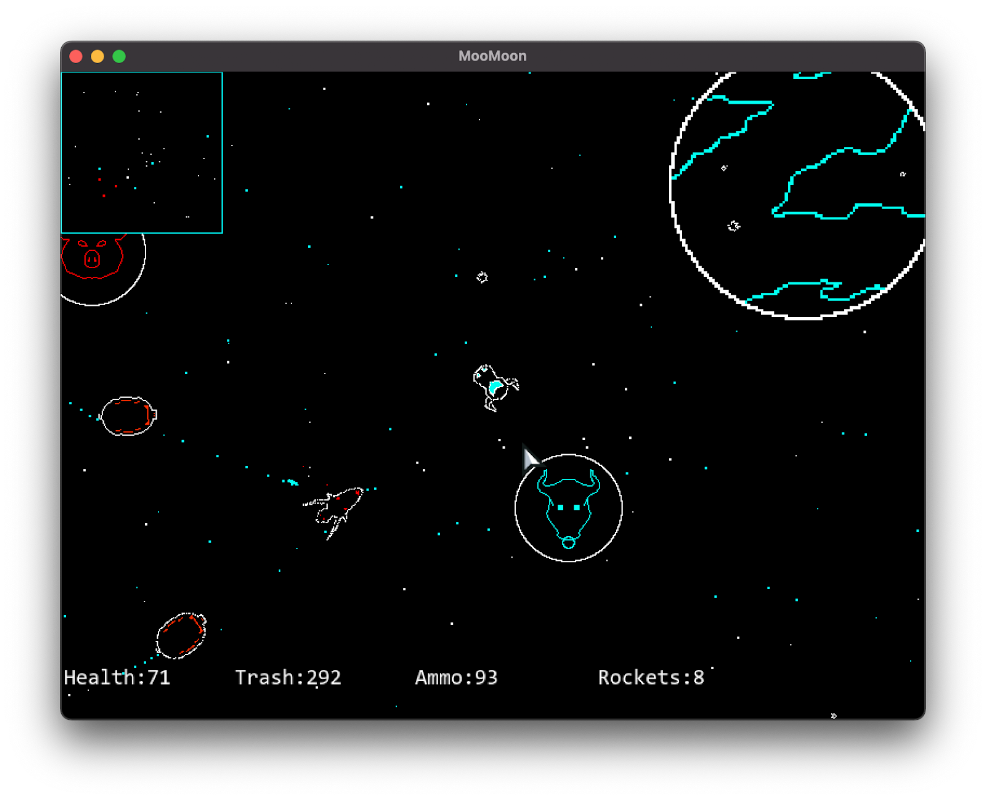The image size is (986, 800).
Task: Click the tiny asteroid at window's bottom edge
Action: 833,715
